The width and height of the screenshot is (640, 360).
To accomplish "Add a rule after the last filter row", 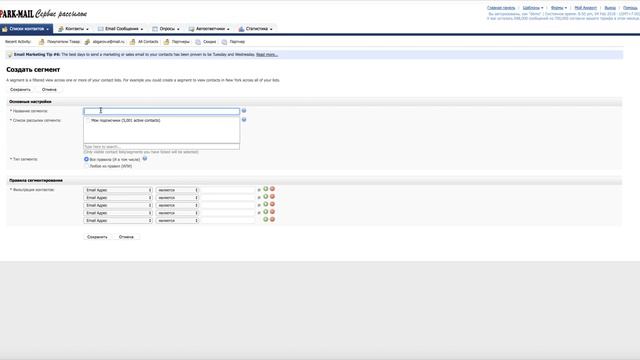I will coord(265,220).
